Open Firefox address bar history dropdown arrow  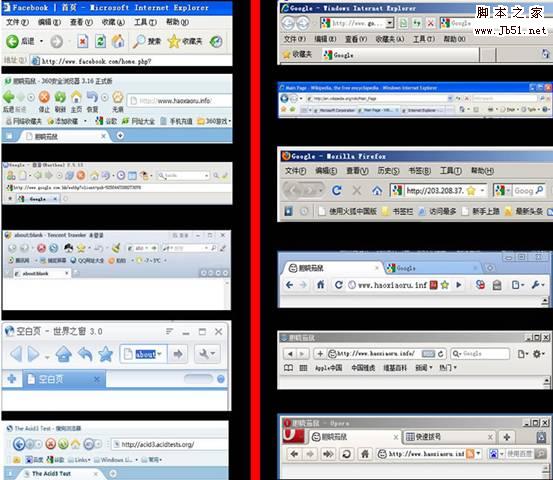tap(482, 191)
